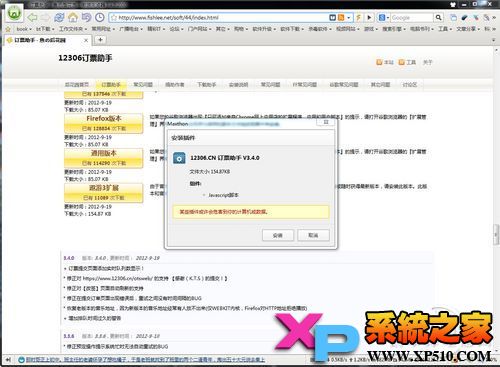Screen dimensions: 500x367
Task: Open the 关于 link in the page header
Action: pos(427,62)
